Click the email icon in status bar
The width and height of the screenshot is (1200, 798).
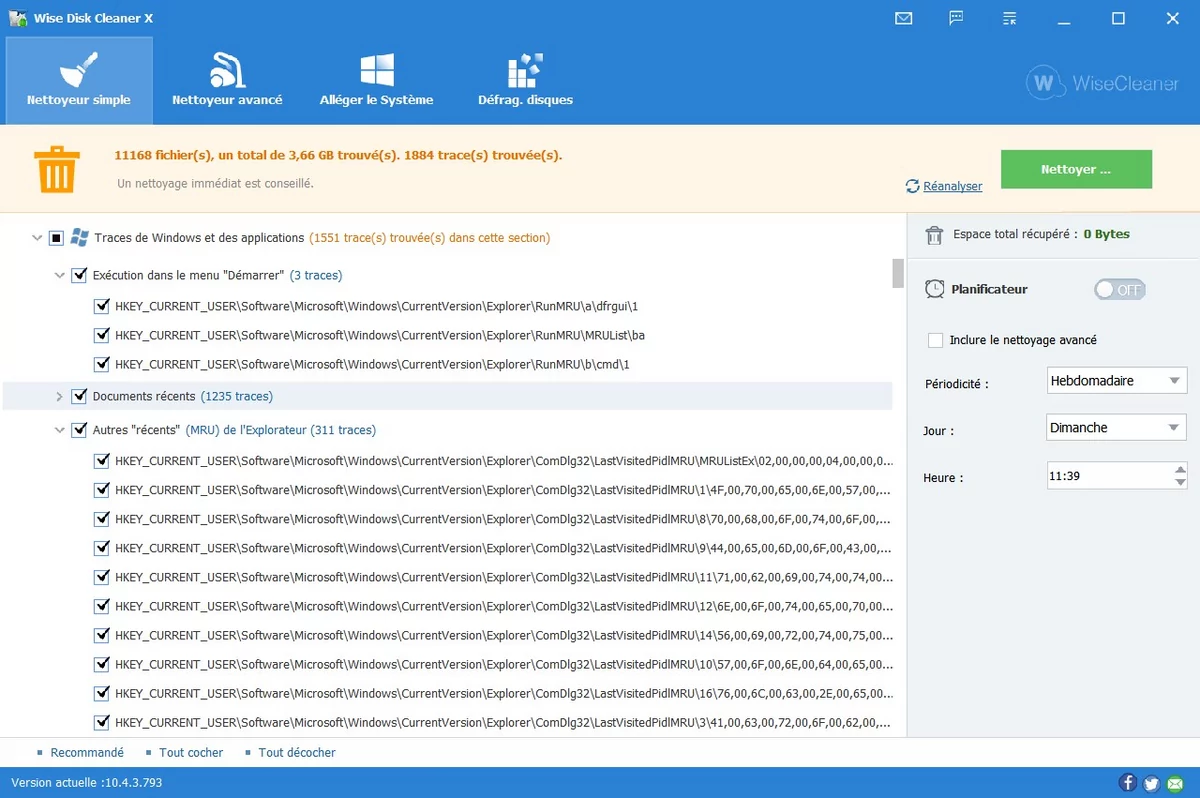coord(1174,783)
